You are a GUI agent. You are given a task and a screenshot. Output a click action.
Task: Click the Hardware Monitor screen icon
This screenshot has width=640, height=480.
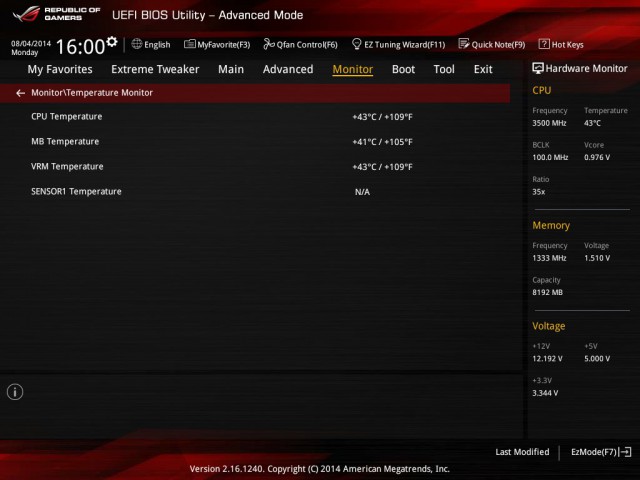538,69
